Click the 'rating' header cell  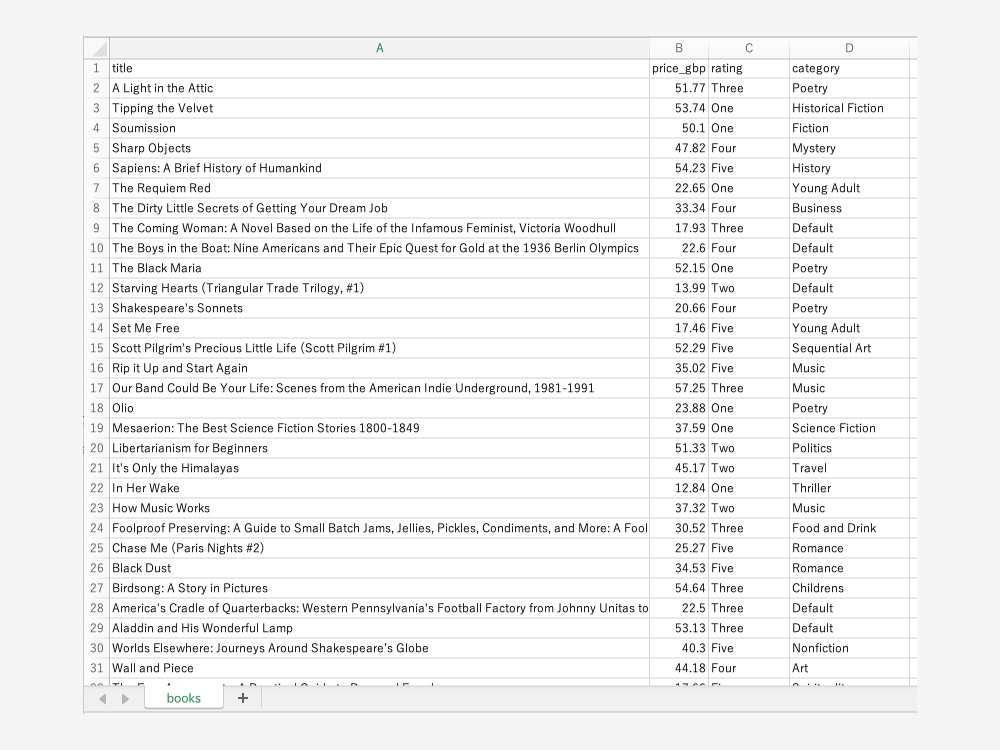click(x=749, y=68)
